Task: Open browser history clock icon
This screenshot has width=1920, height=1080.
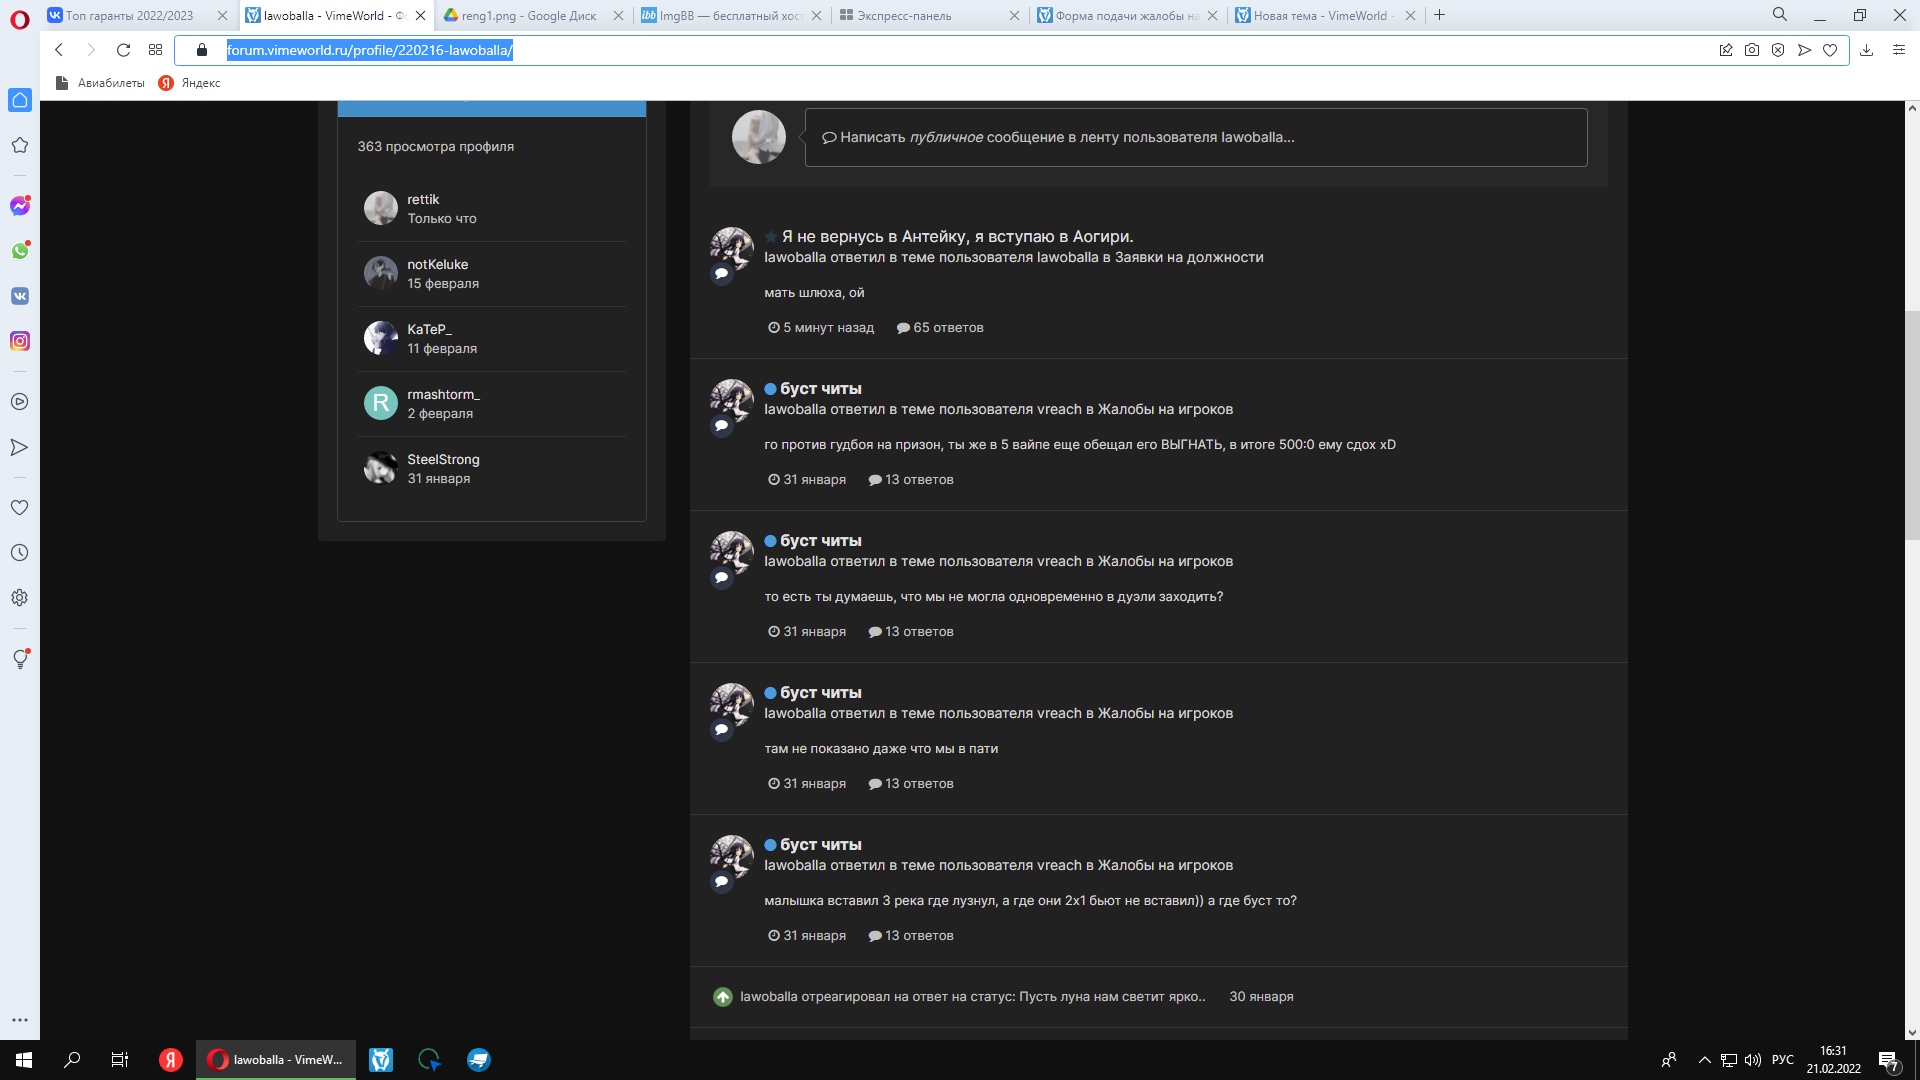Action: click(19, 553)
